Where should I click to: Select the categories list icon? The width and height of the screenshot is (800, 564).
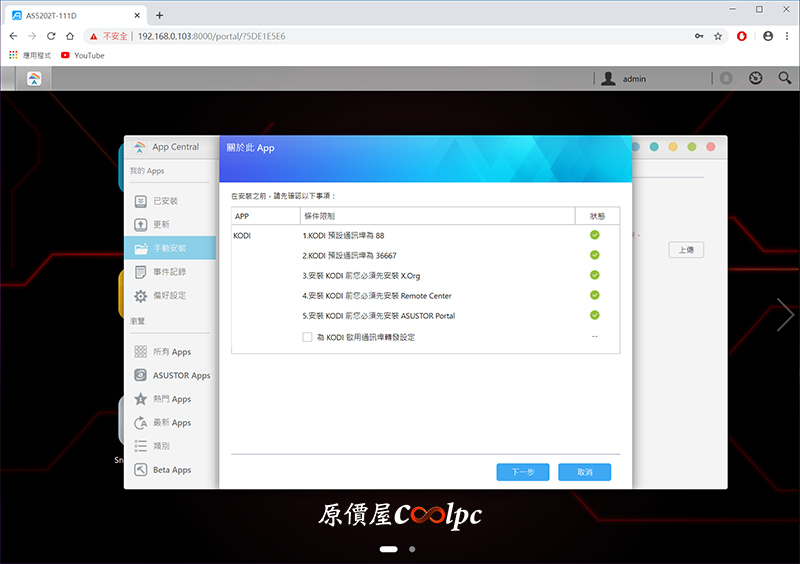click(x=140, y=446)
